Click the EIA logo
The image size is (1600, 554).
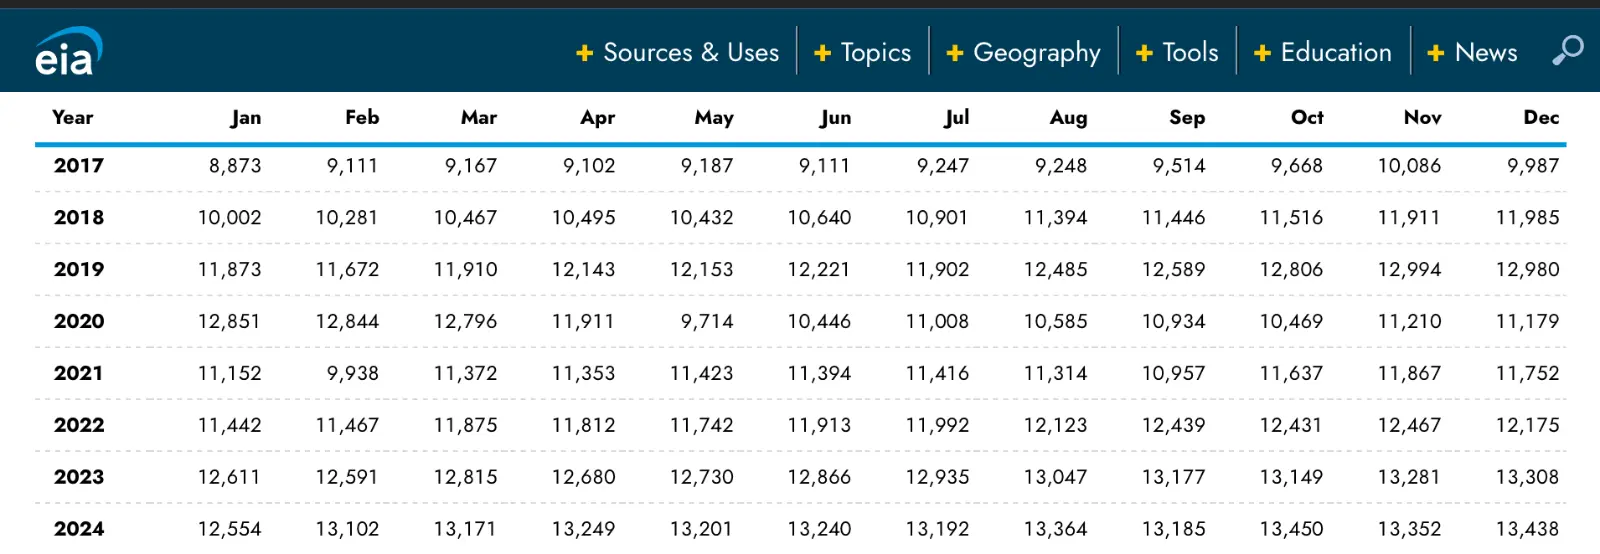click(x=68, y=53)
